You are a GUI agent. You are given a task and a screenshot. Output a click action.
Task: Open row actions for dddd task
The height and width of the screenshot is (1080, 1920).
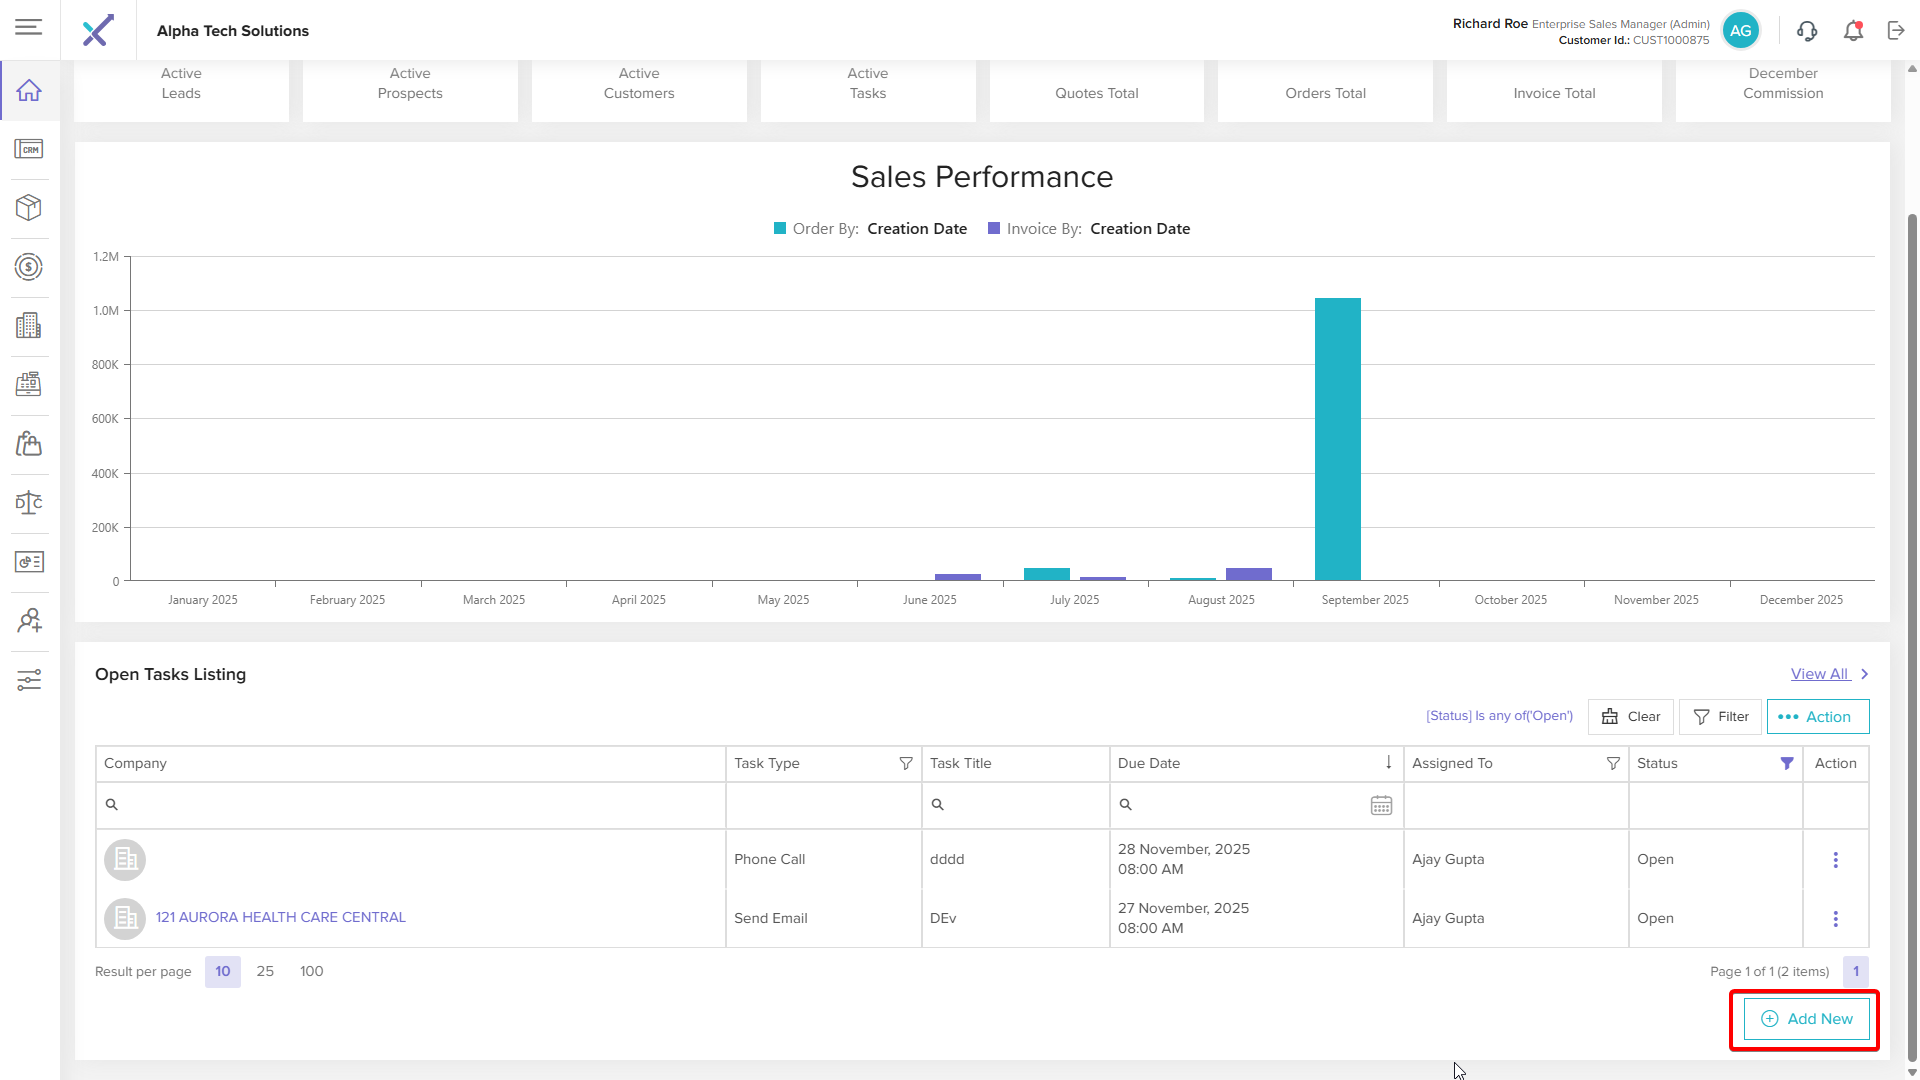click(x=1835, y=860)
